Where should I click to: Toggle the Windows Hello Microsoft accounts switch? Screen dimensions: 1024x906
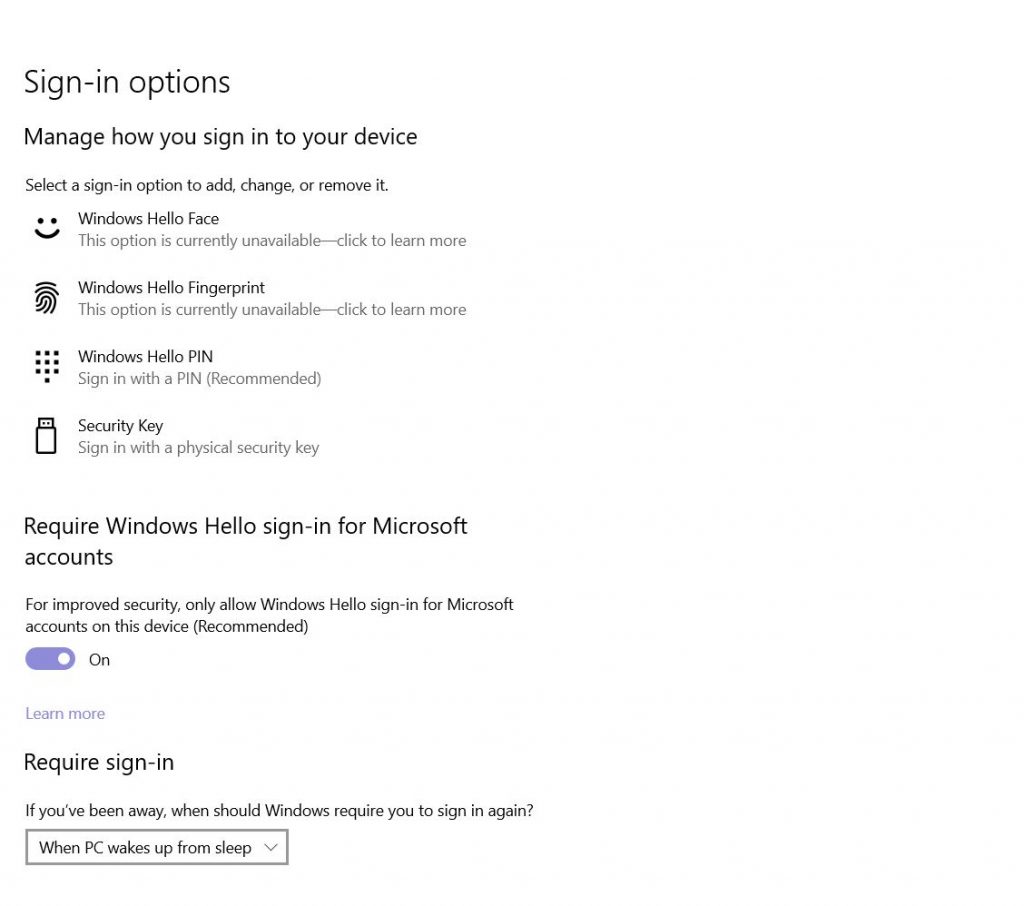[x=50, y=659]
